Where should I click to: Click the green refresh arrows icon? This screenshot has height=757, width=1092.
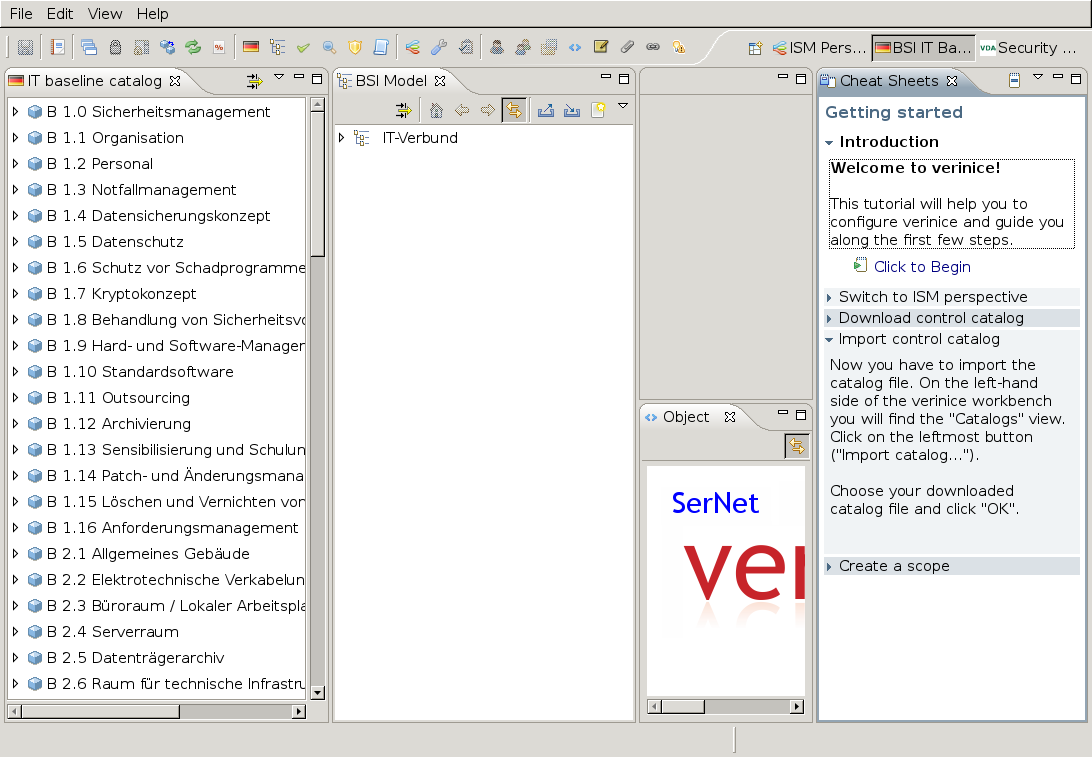click(x=193, y=47)
